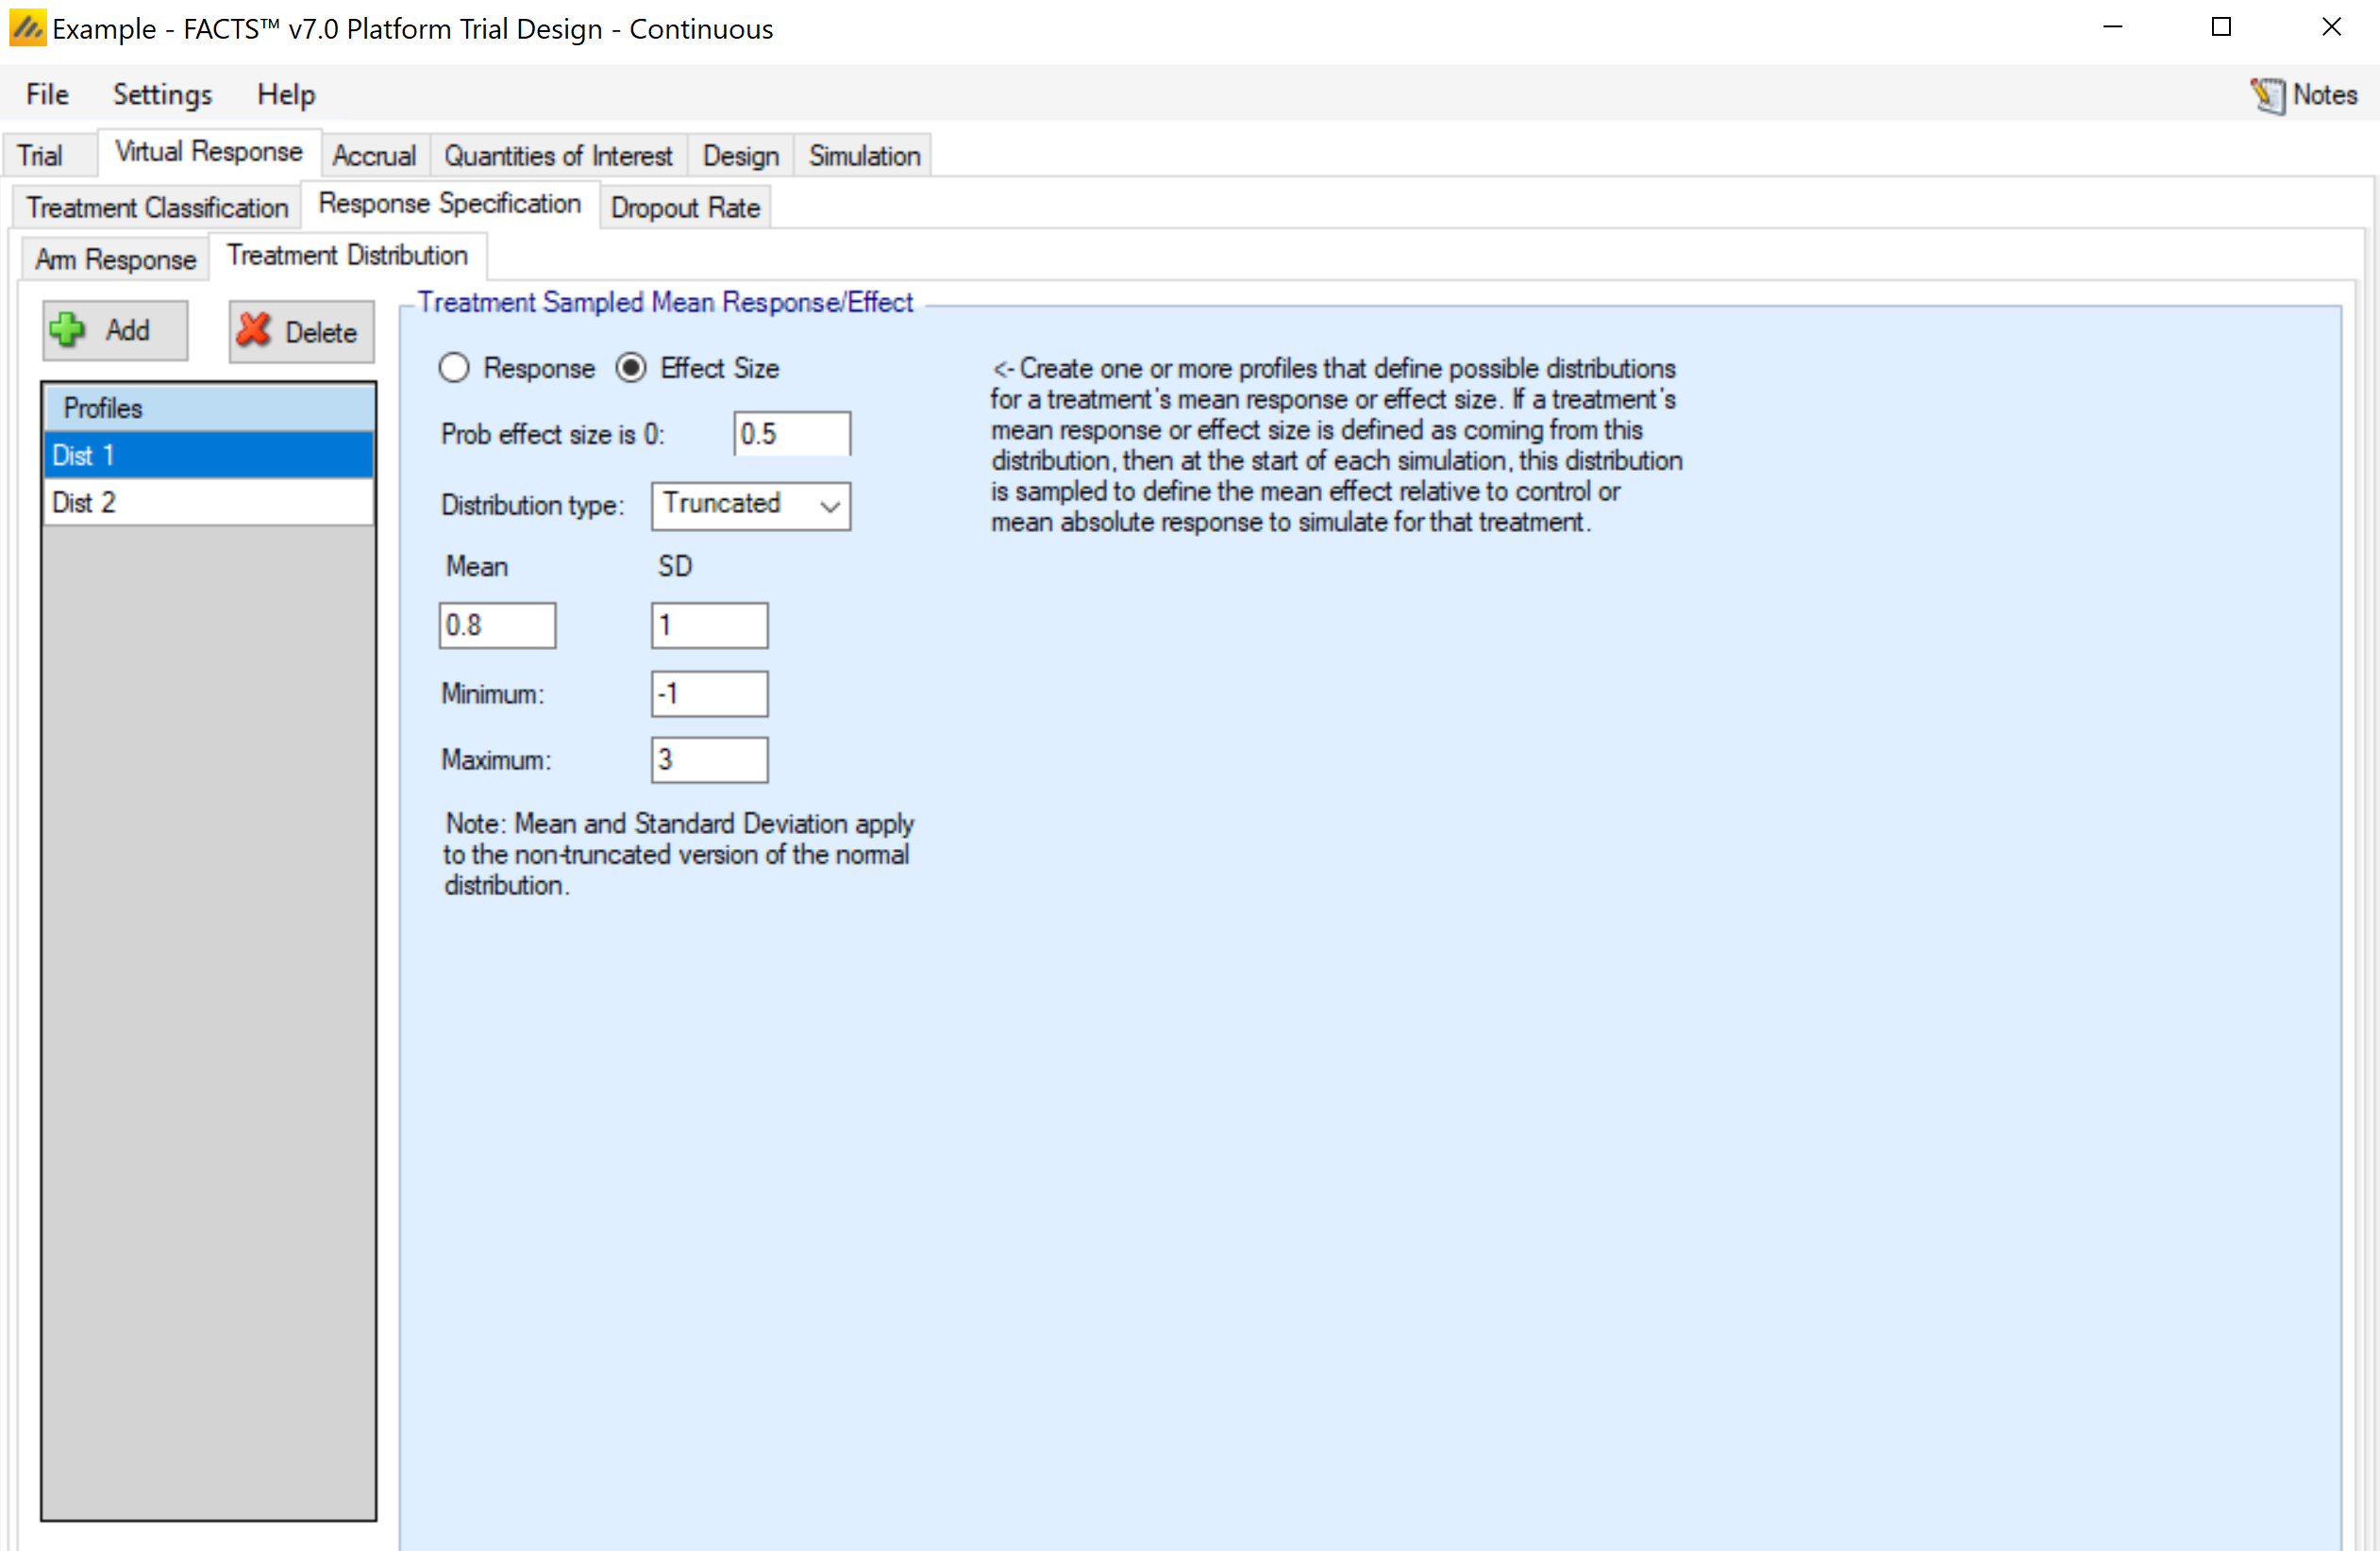Open the Settings menu
The width and height of the screenshot is (2380, 1551).
point(162,94)
